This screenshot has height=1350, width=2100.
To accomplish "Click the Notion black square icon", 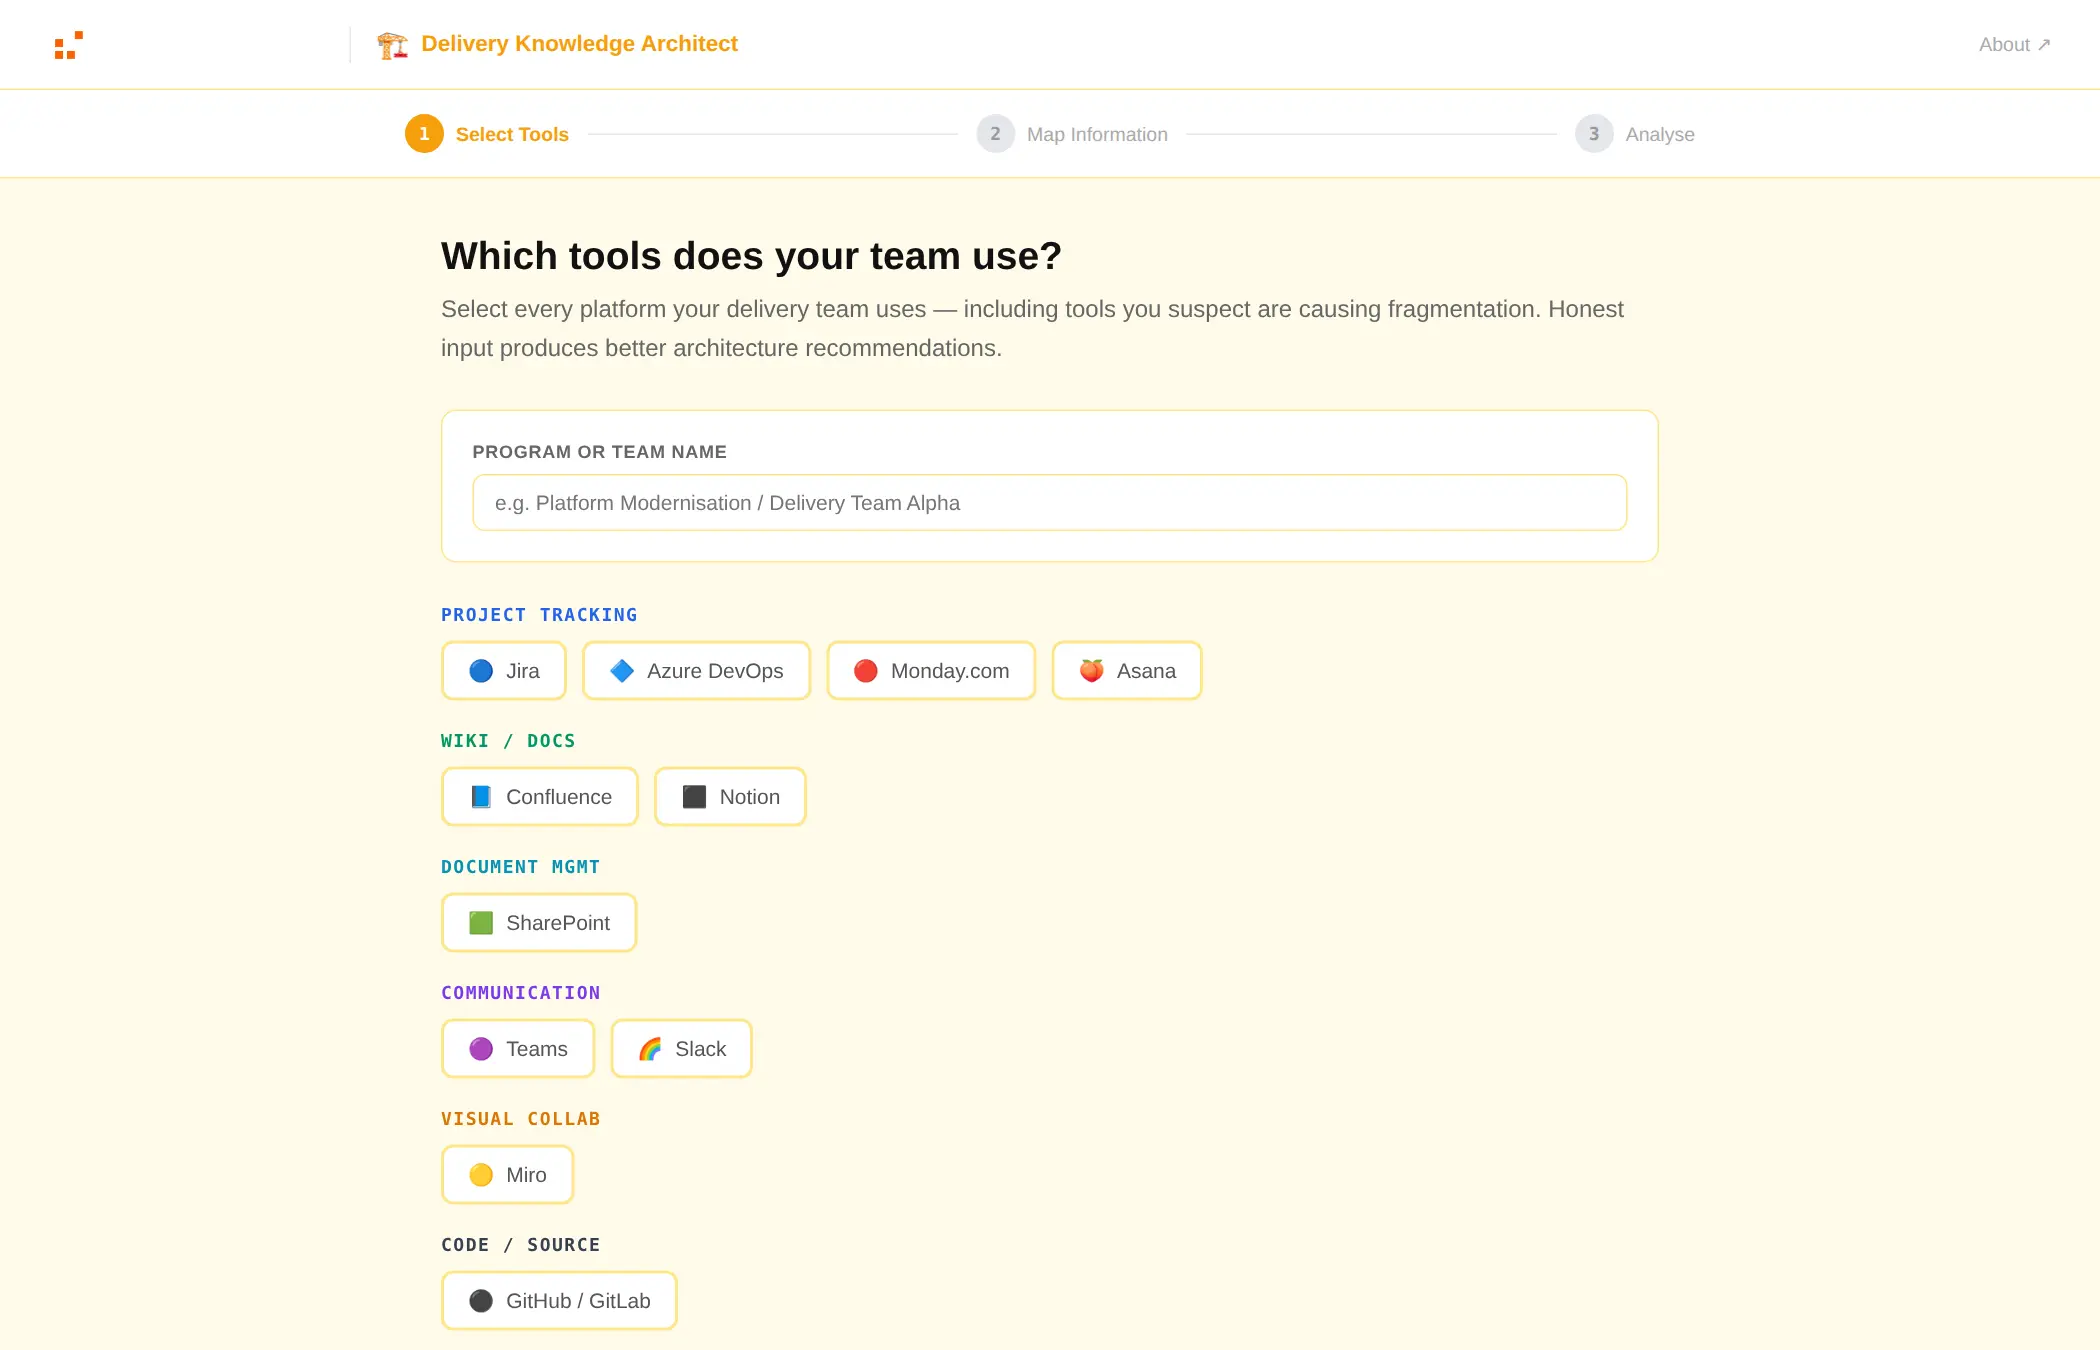I will coord(694,797).
